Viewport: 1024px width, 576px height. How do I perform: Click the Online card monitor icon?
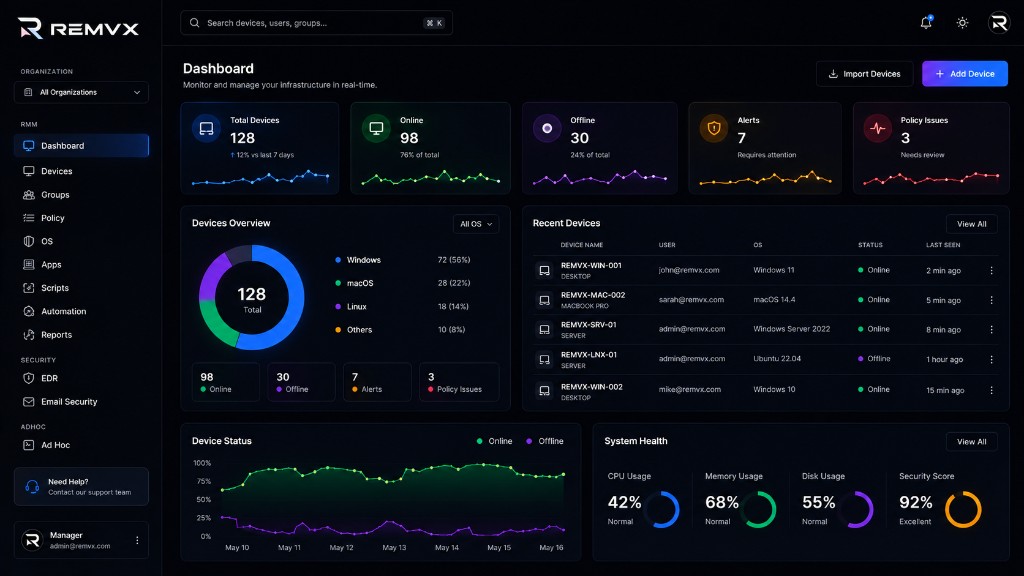(x=376, y=129)
